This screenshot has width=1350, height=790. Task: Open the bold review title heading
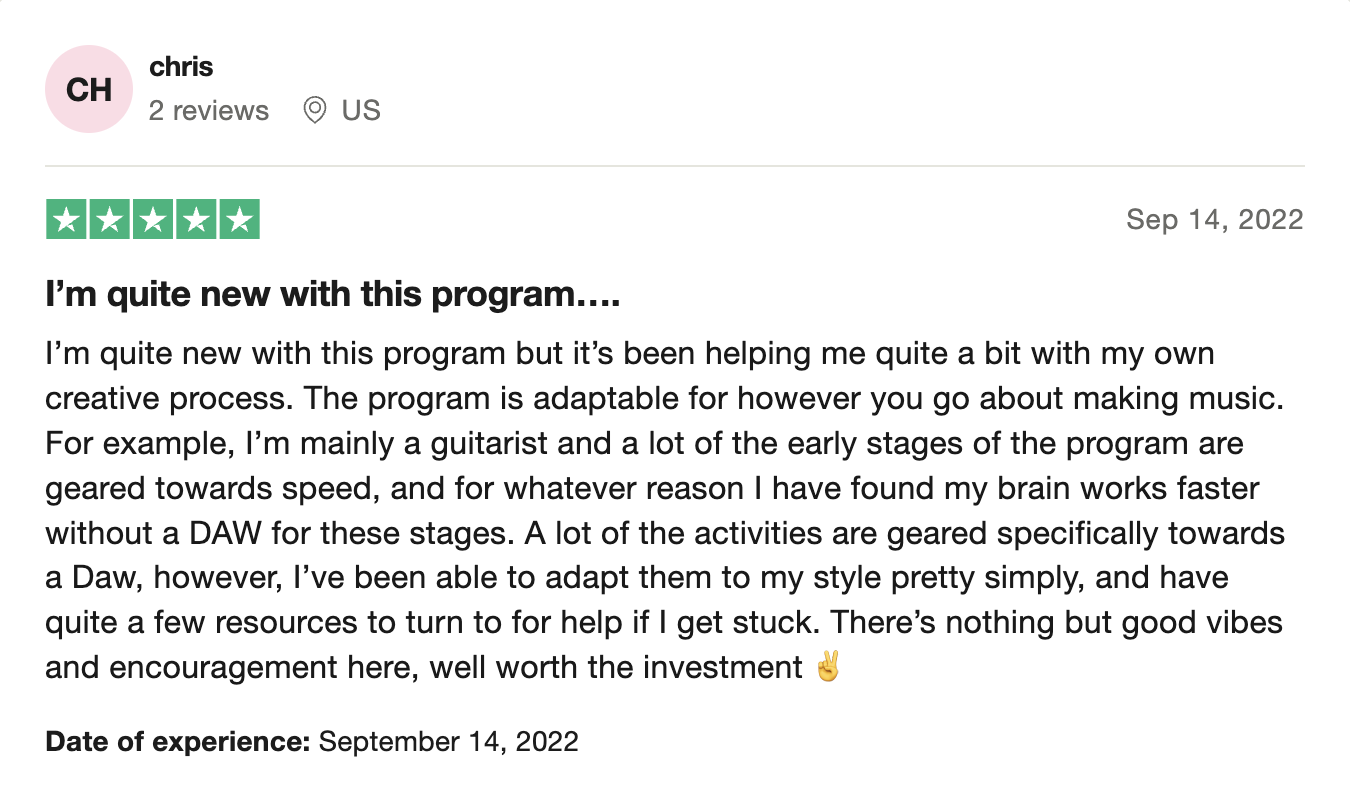(x=333, y=296)
